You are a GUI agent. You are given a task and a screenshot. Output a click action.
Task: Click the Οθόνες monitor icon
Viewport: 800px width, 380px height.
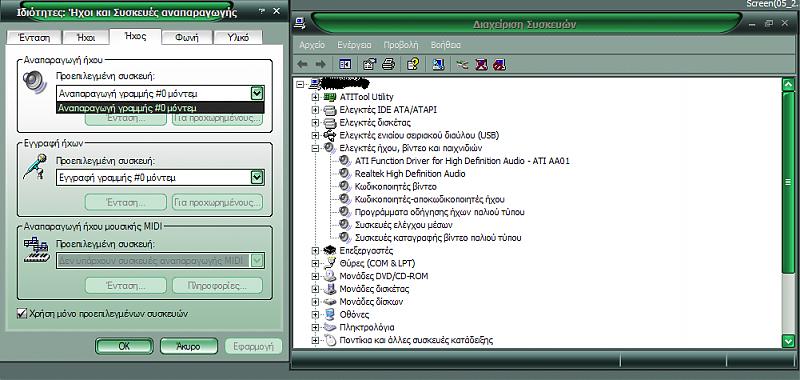[x=330, y=314]
